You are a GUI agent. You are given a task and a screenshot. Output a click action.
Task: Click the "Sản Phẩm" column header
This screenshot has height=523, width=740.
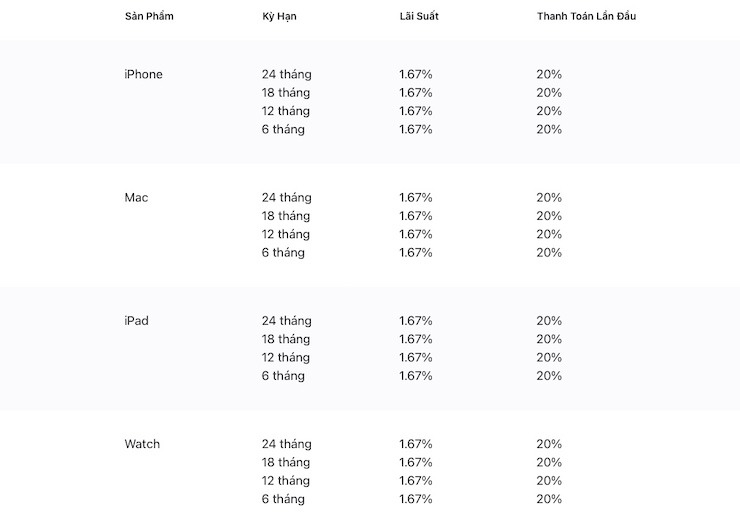tap(149, 17)
